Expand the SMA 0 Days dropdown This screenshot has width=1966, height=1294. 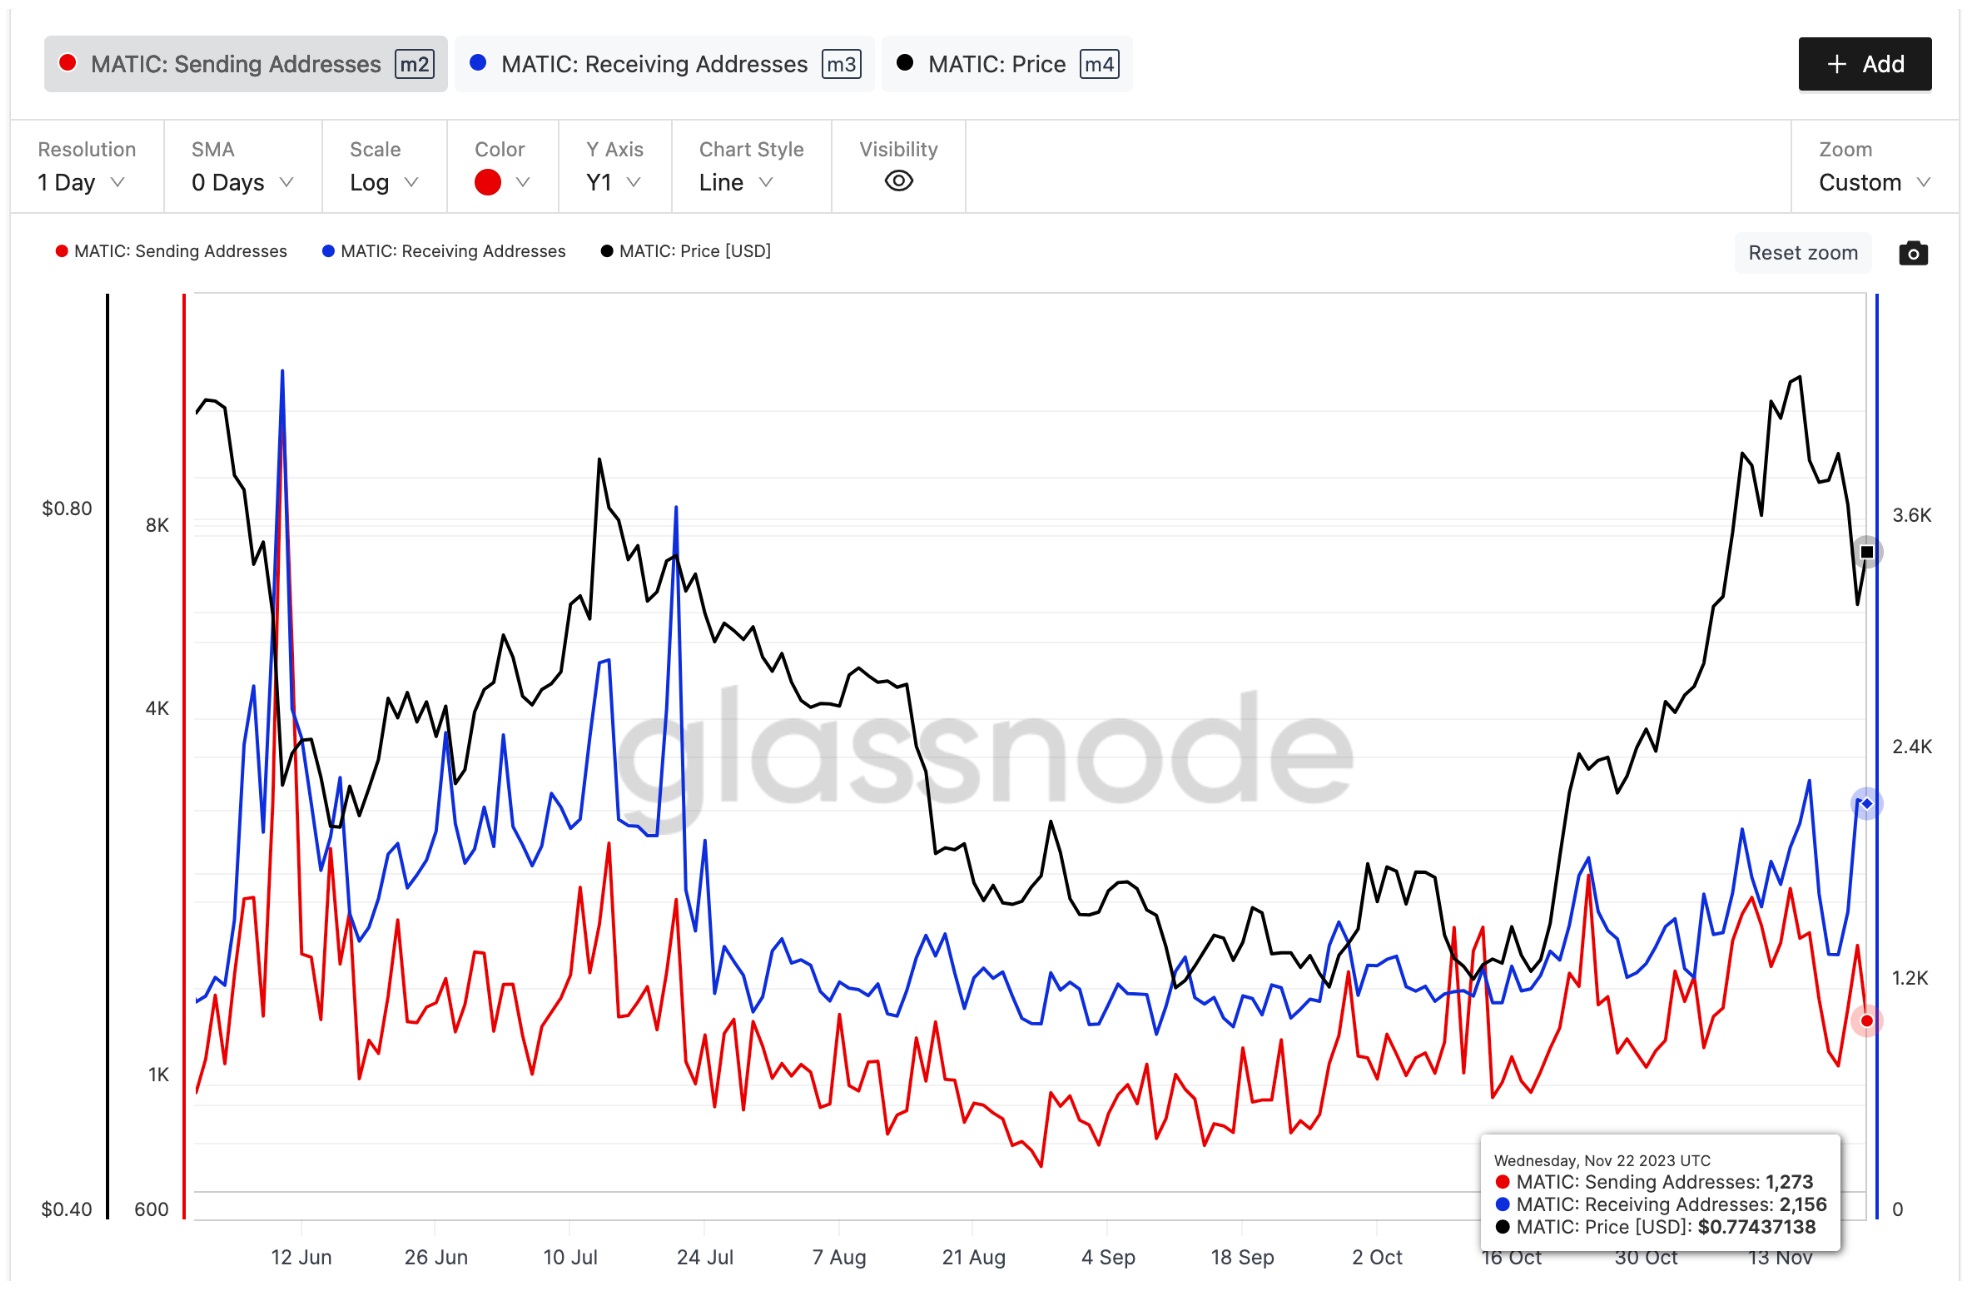pos(242,182)
